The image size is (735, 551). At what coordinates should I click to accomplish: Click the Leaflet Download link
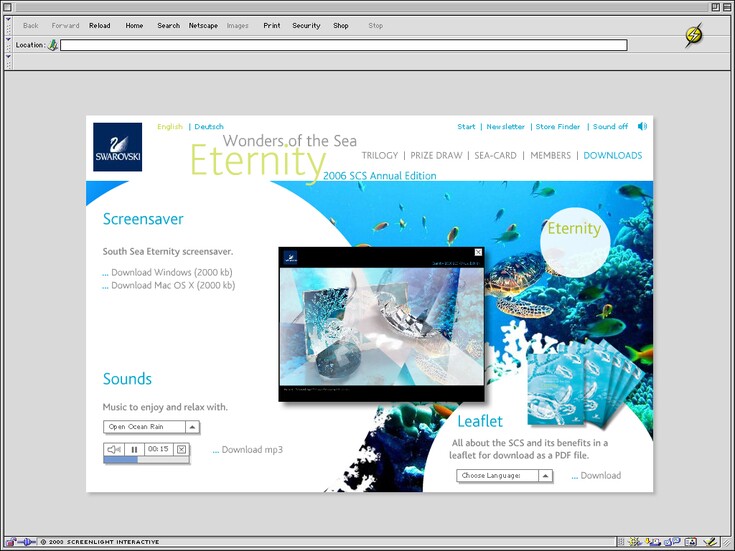coord(600,476)
